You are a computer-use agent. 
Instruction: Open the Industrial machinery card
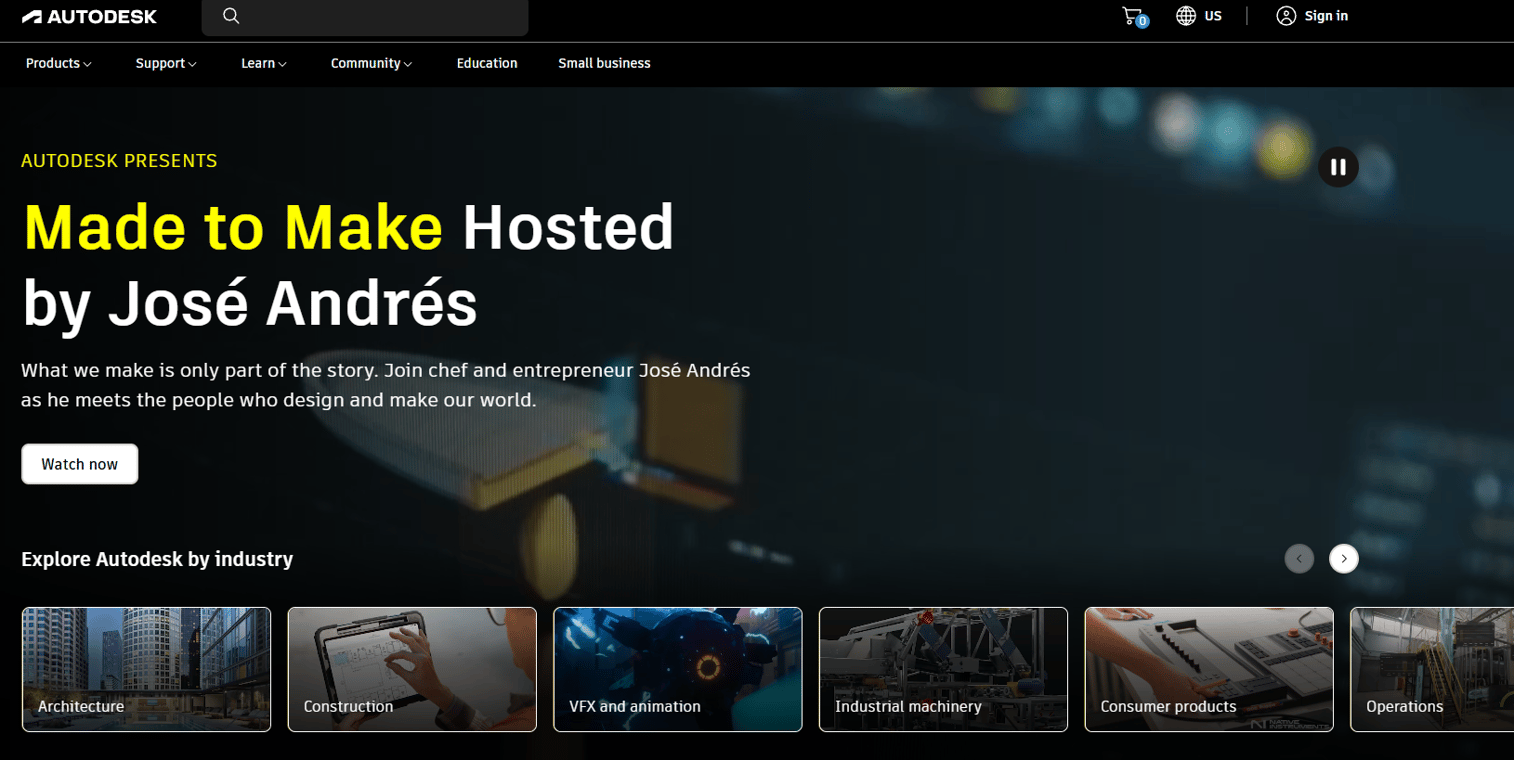[943, 670]
